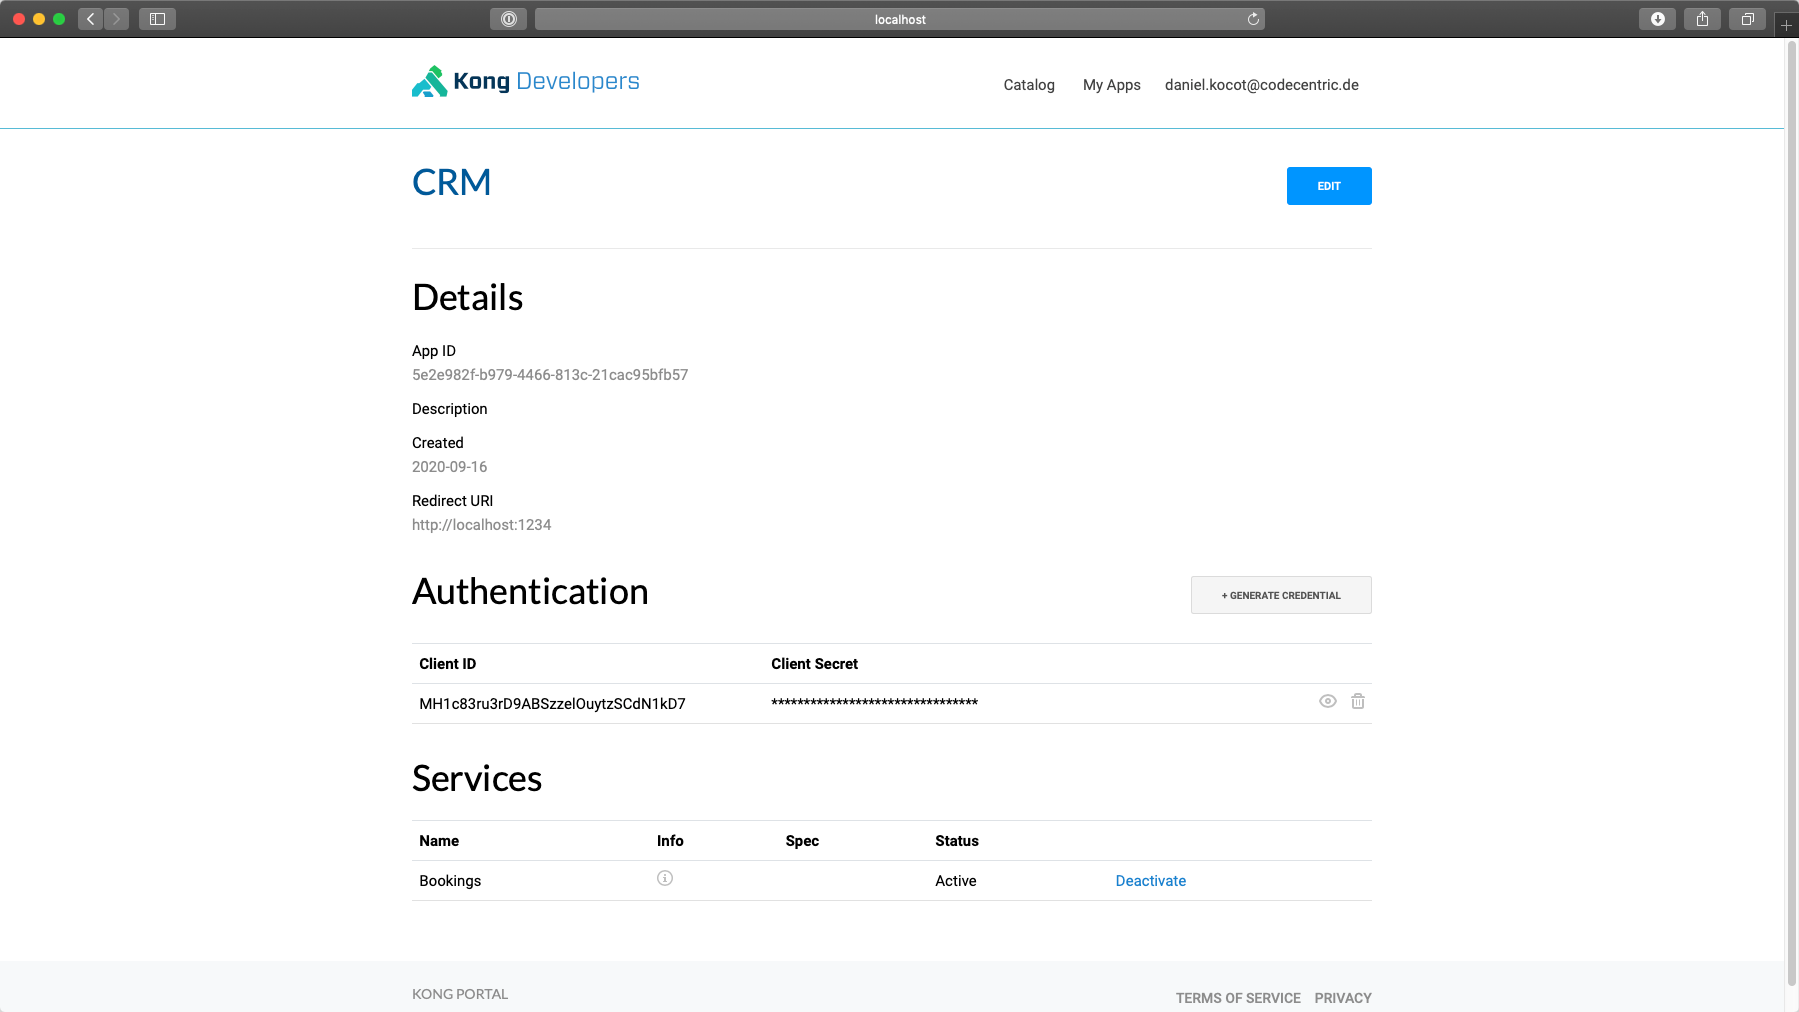
Task: Click the Safari share button
Action: point(1702,19)
